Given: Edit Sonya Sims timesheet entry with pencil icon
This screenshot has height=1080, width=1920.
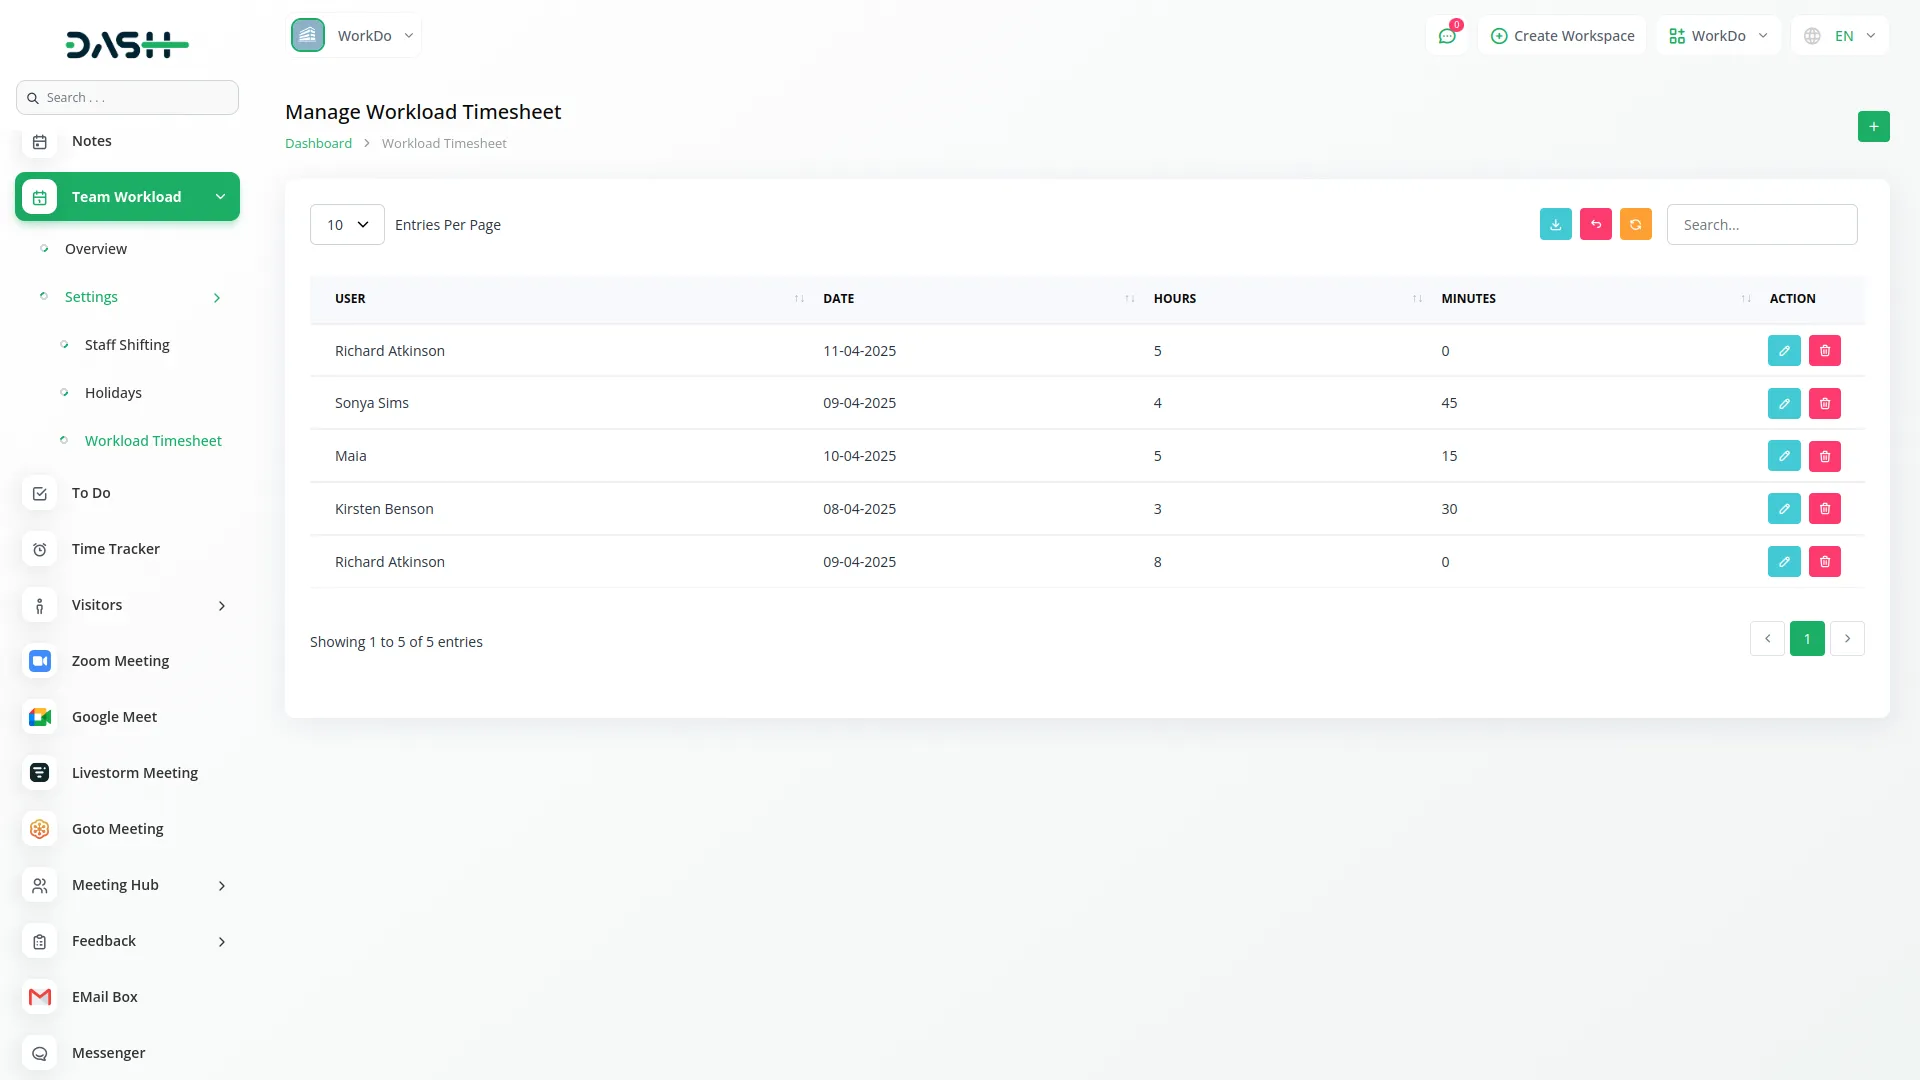Looking at the screenshot, I should click(1784, 403).
